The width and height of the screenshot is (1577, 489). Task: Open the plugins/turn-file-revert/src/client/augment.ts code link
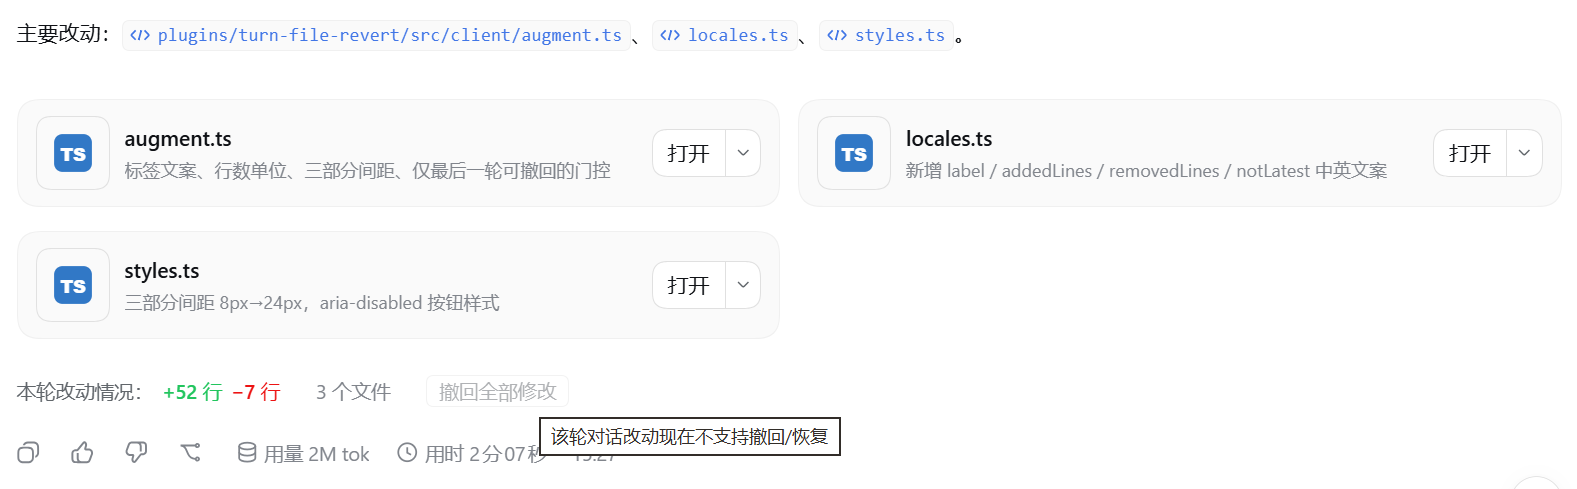click(376, 35)
